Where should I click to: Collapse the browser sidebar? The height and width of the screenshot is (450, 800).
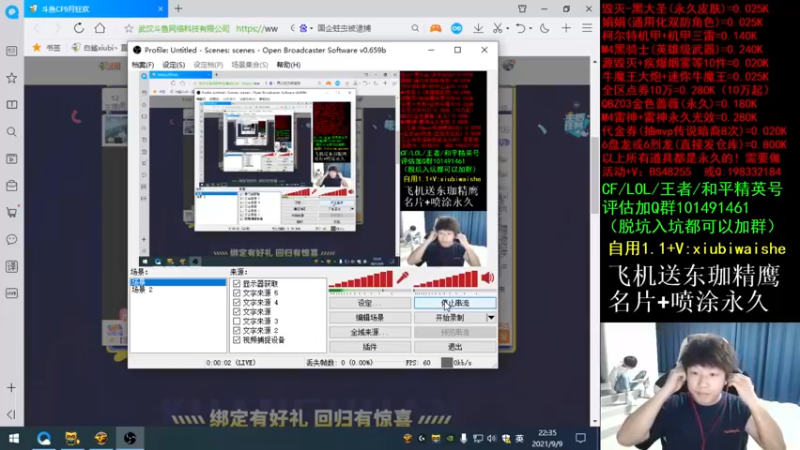(12, 414)
